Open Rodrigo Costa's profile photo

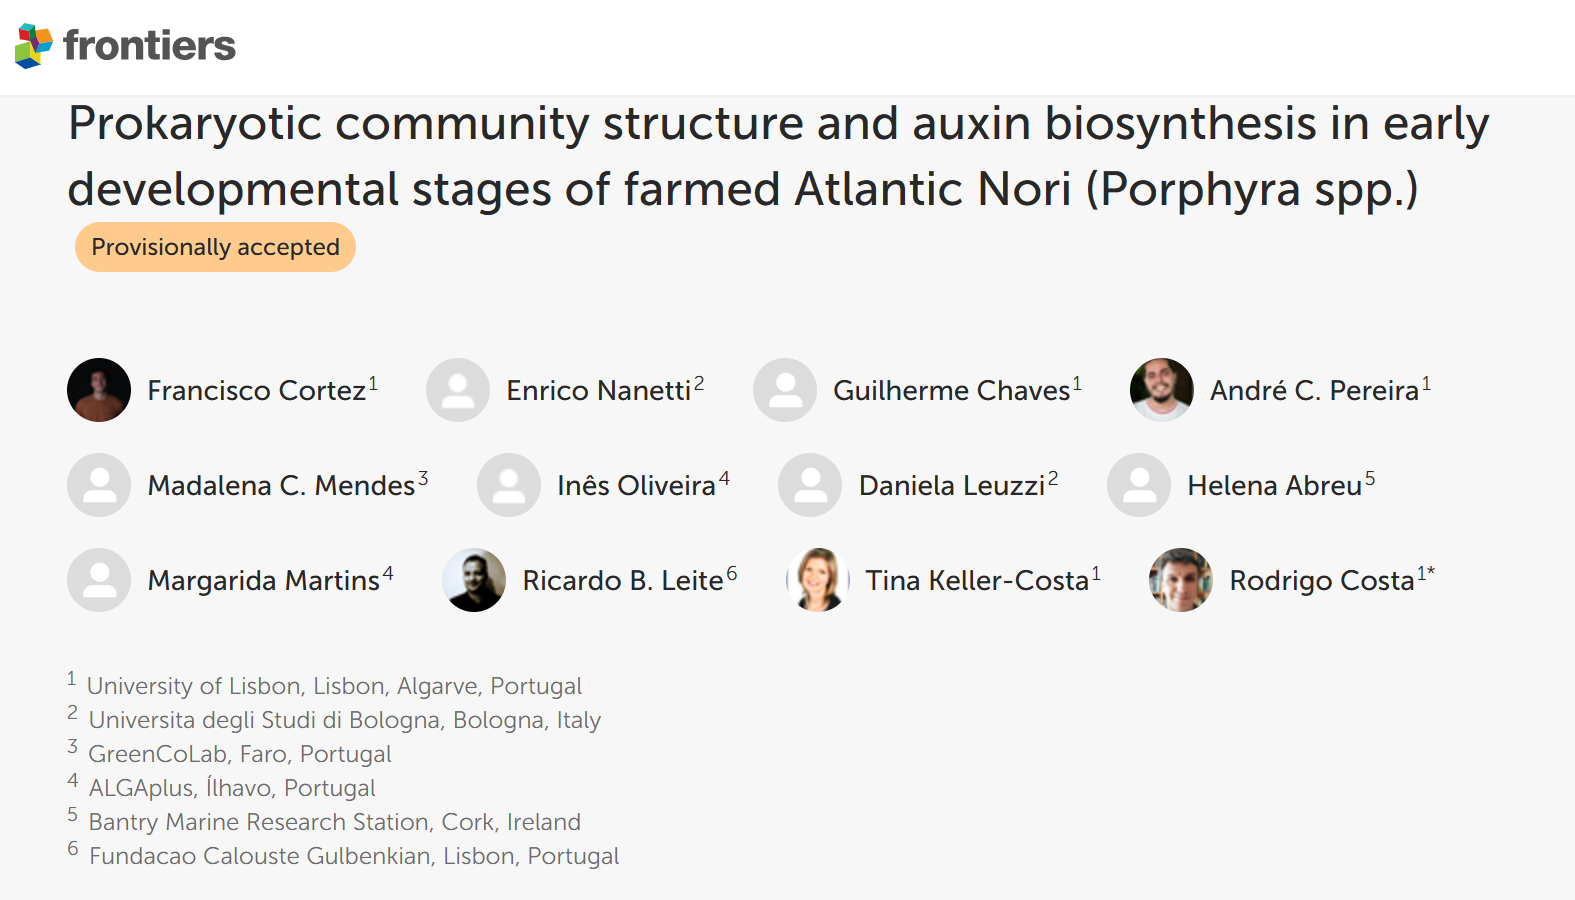pyautogui.click(x=1181, y=580)
